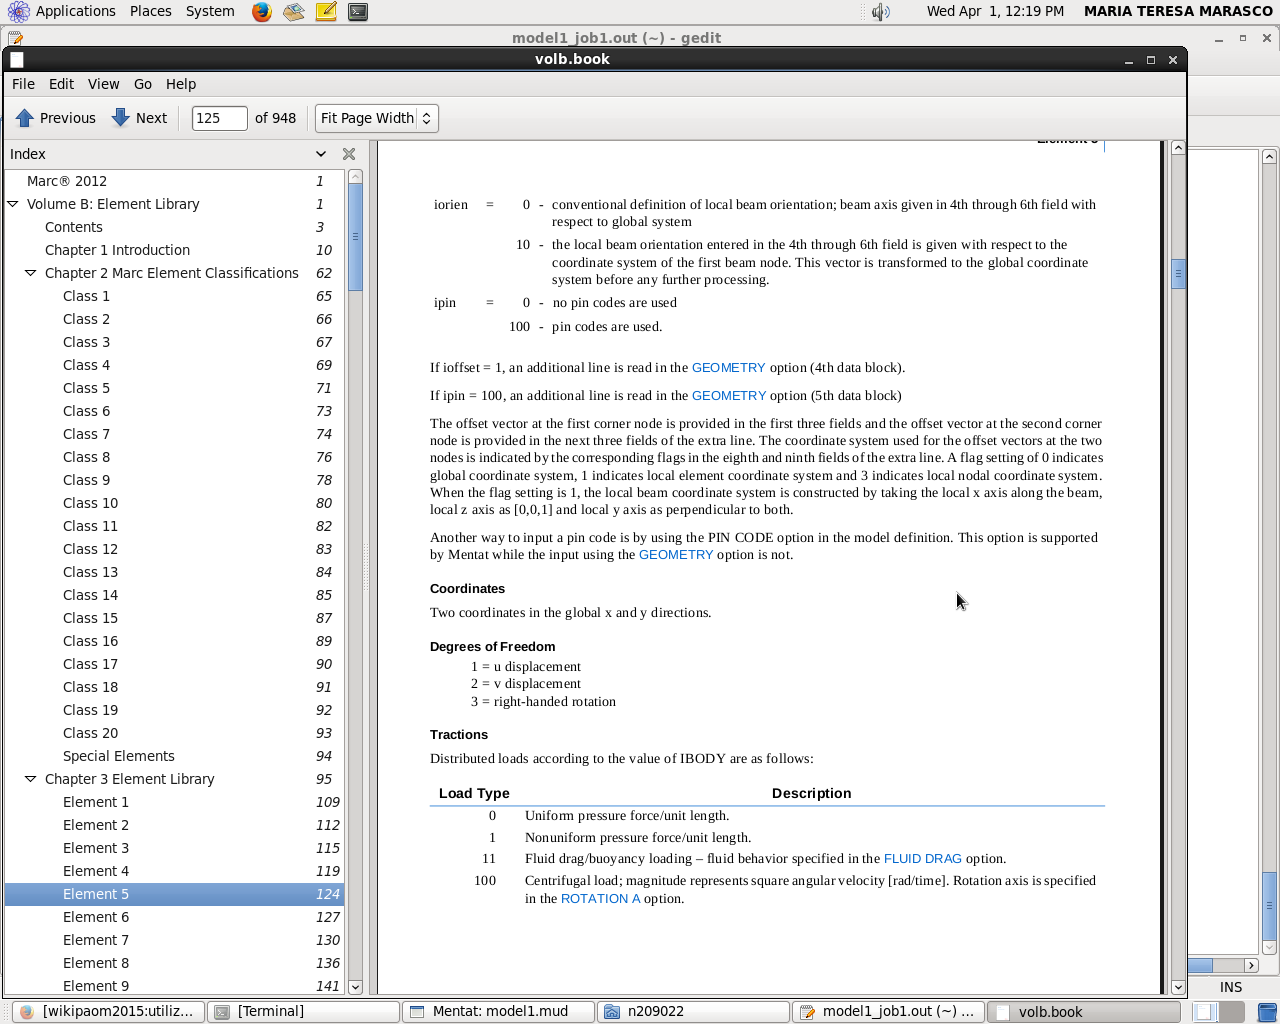
Task: Switch to the Mentat: model1.mud taskbar window
Action: 498,1012
